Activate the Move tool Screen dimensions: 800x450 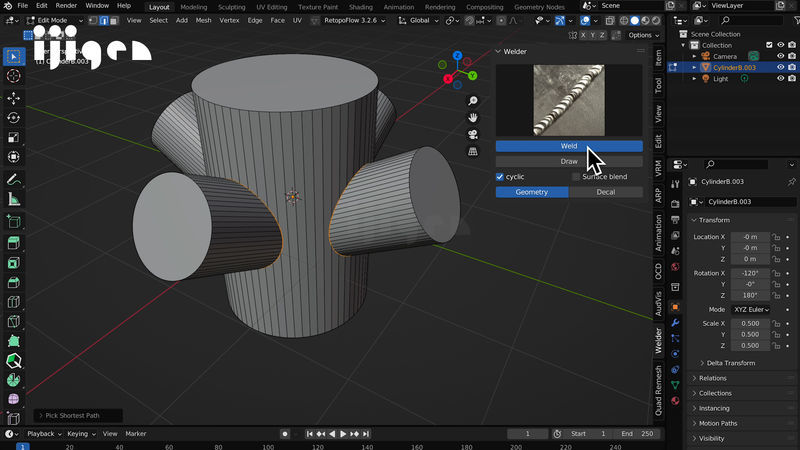click(x=13, y=98)
